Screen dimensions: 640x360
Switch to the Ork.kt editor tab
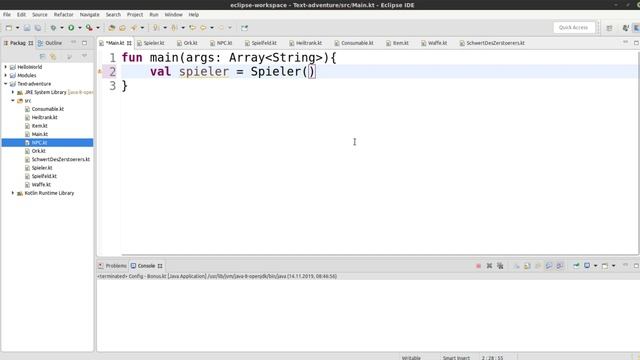pyautogui.click(x=190, y=43)
